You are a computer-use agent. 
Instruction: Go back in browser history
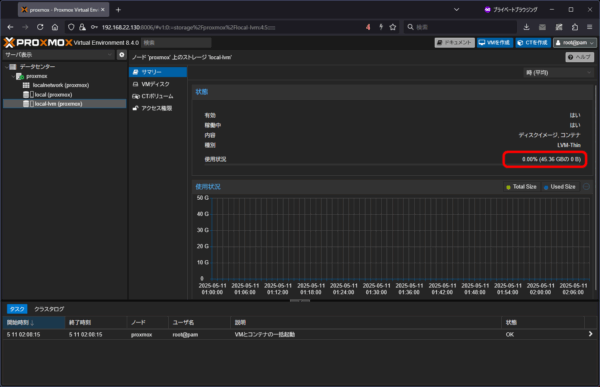point(10,27)
